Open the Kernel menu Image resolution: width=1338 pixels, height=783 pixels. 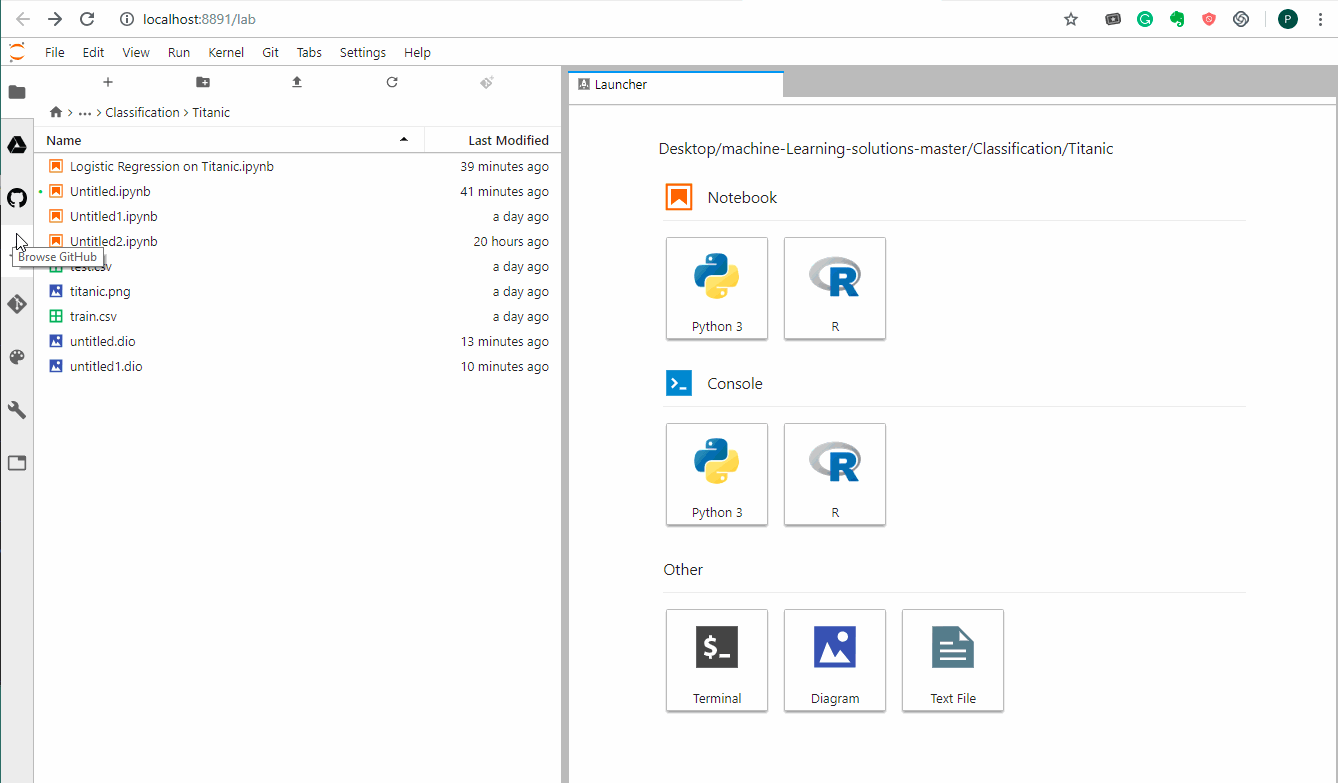(x=226, y=52)
